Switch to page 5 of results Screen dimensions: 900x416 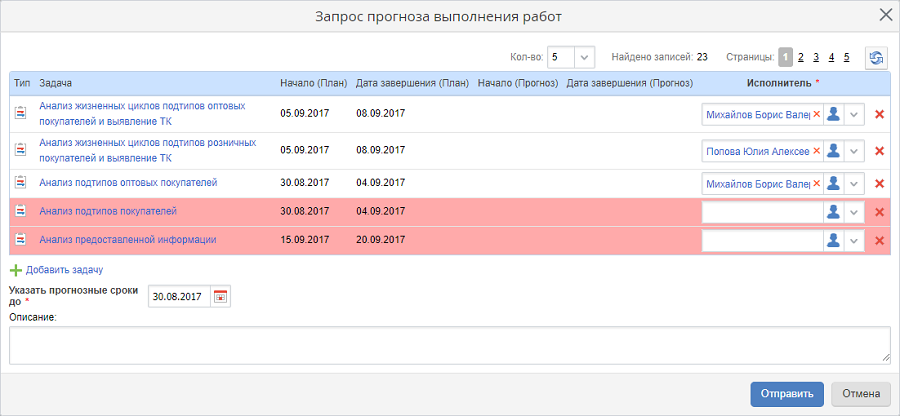[x=846, y=58]
